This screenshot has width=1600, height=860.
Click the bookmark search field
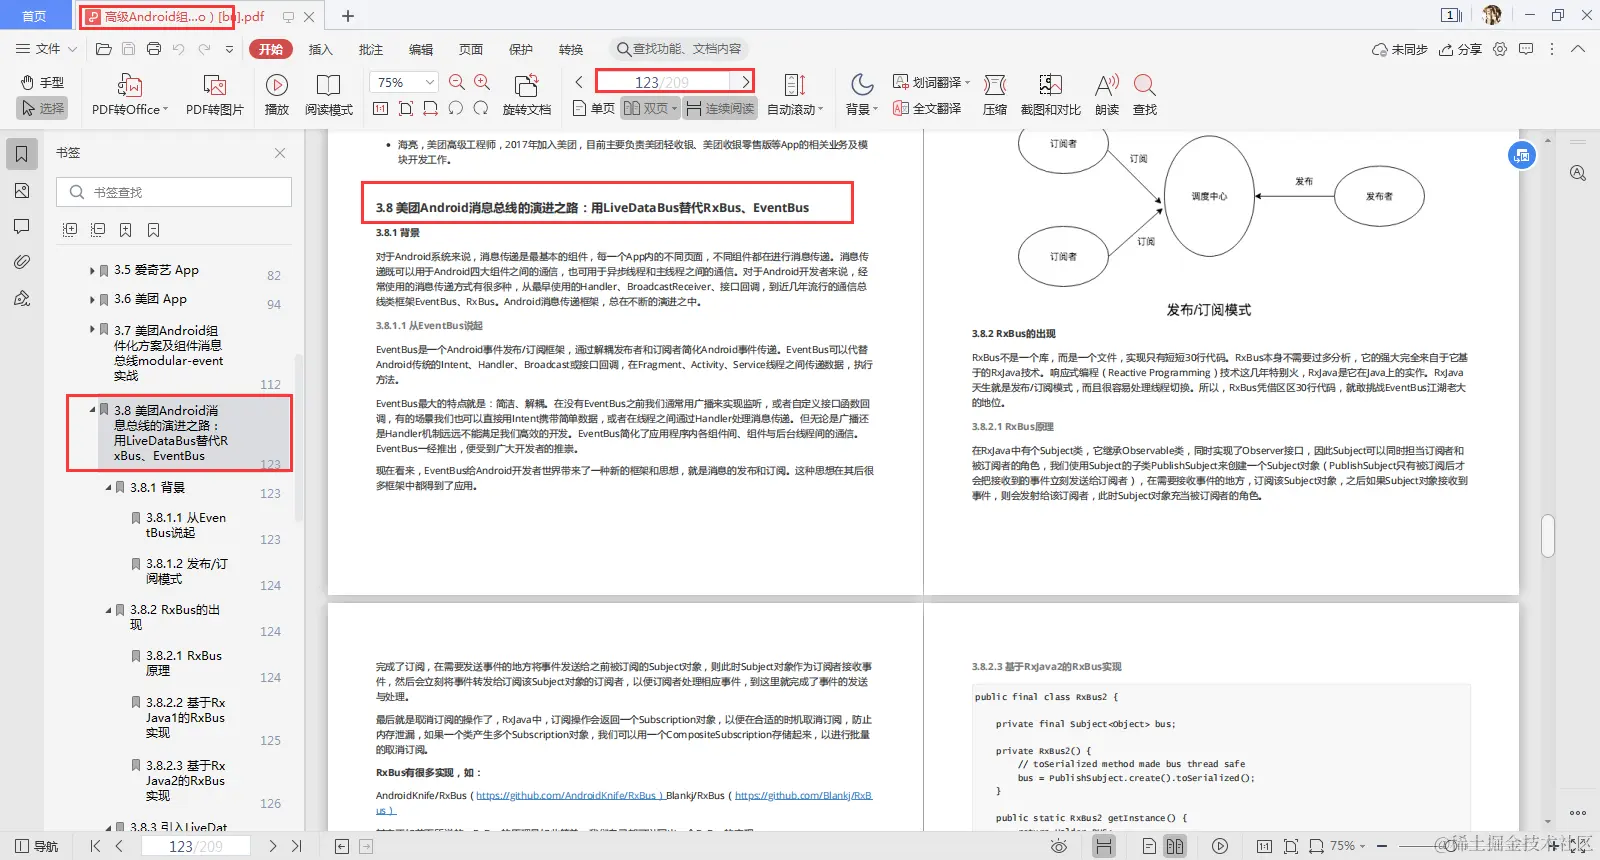[x=174, y=192]
